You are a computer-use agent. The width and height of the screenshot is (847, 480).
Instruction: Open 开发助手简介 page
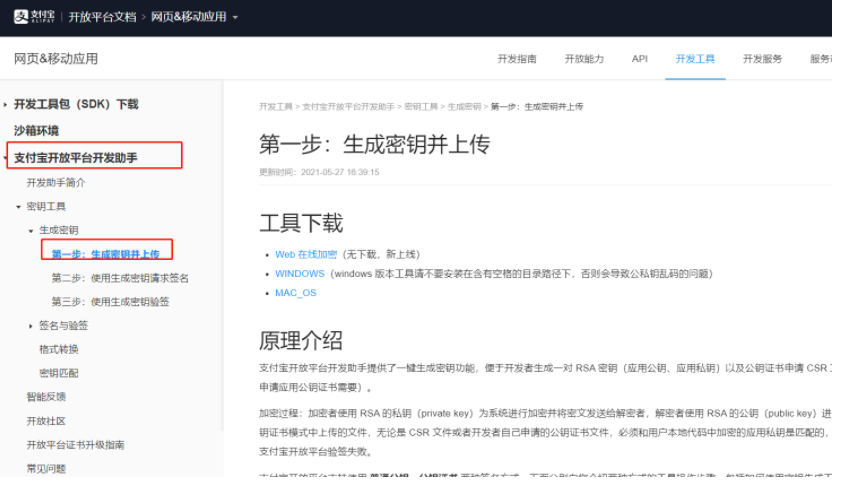56,182
